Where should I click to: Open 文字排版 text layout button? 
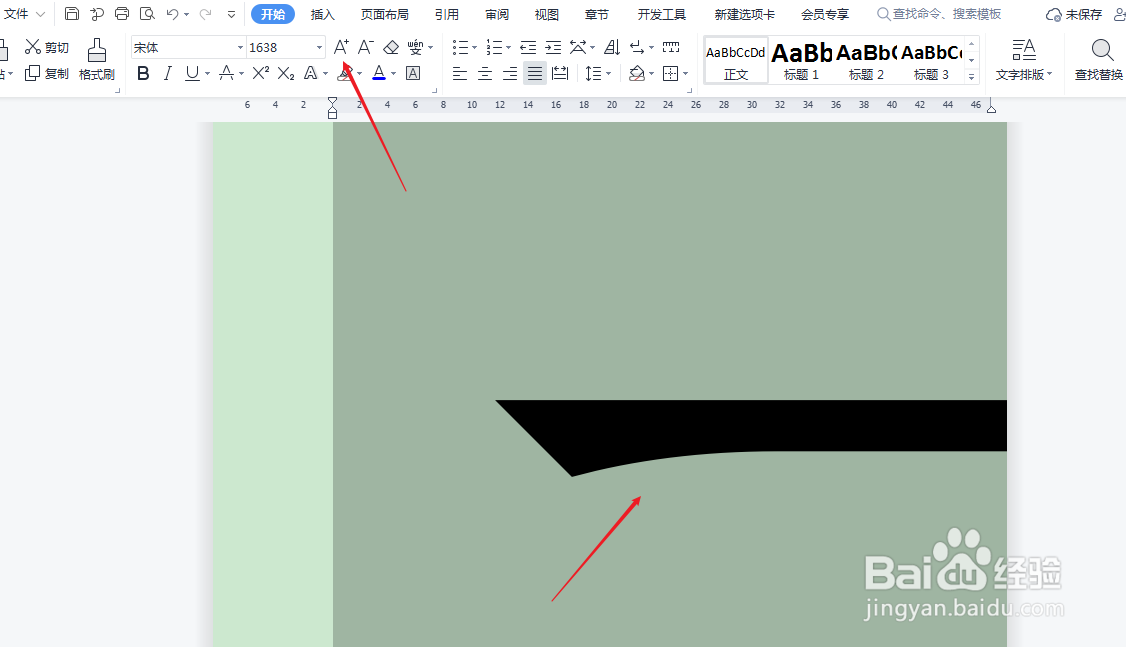click(1024, 60)
